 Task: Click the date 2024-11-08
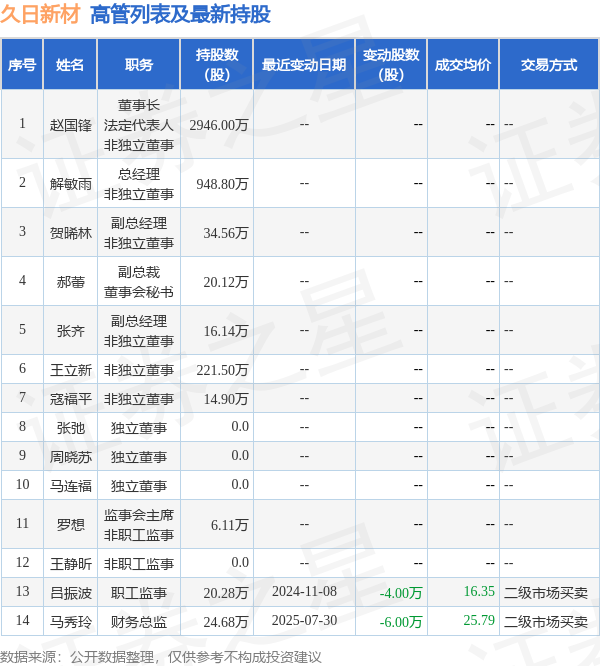[304, 591]
